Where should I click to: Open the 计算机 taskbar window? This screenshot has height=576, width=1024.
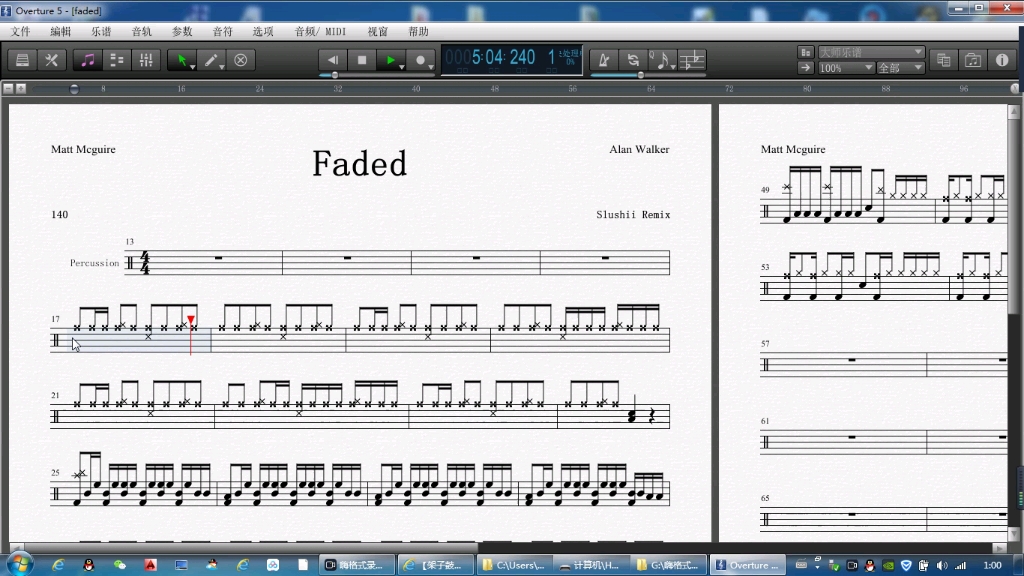(x=590, y=565)
